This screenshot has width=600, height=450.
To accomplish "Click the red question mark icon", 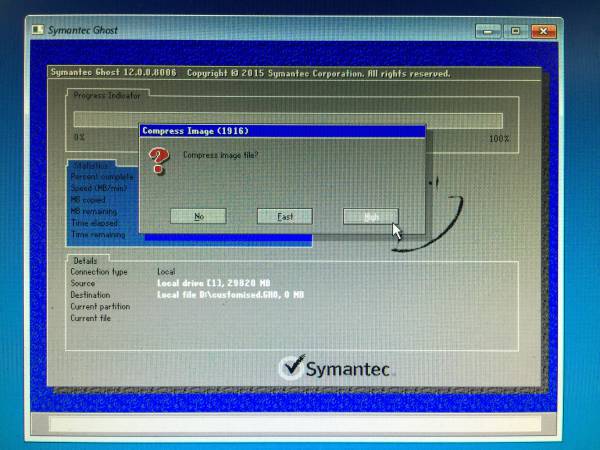I will (158, 161).
